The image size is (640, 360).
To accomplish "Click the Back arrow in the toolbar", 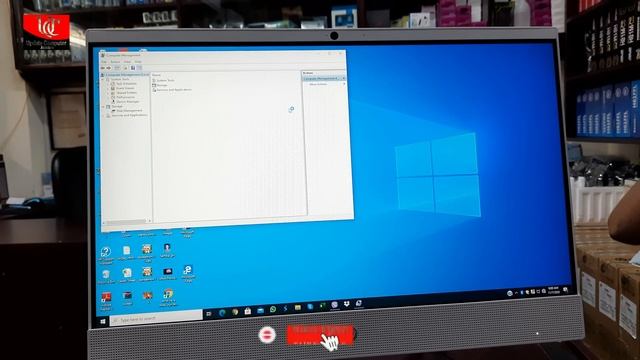I will pyautogui.click(x=103, y=68).
